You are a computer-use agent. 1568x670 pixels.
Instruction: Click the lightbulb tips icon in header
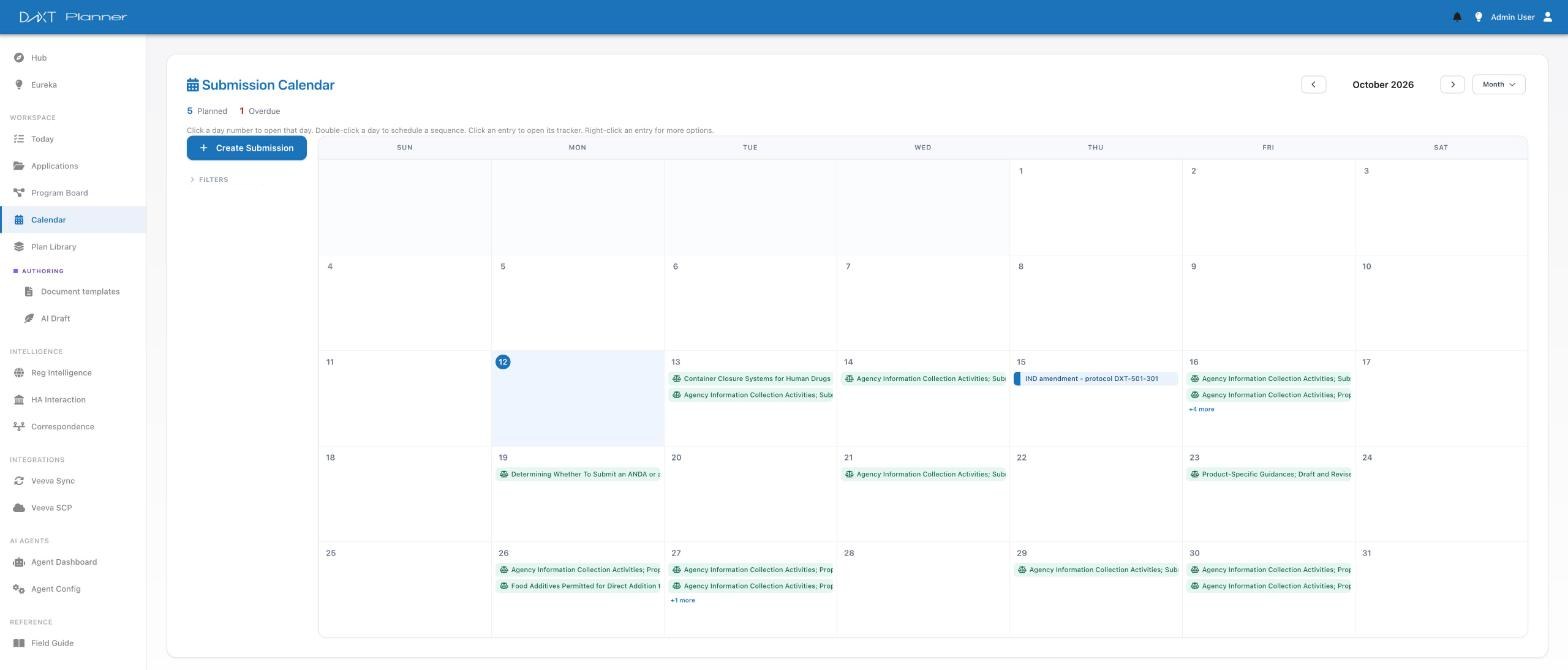(x=1478, y=17)
